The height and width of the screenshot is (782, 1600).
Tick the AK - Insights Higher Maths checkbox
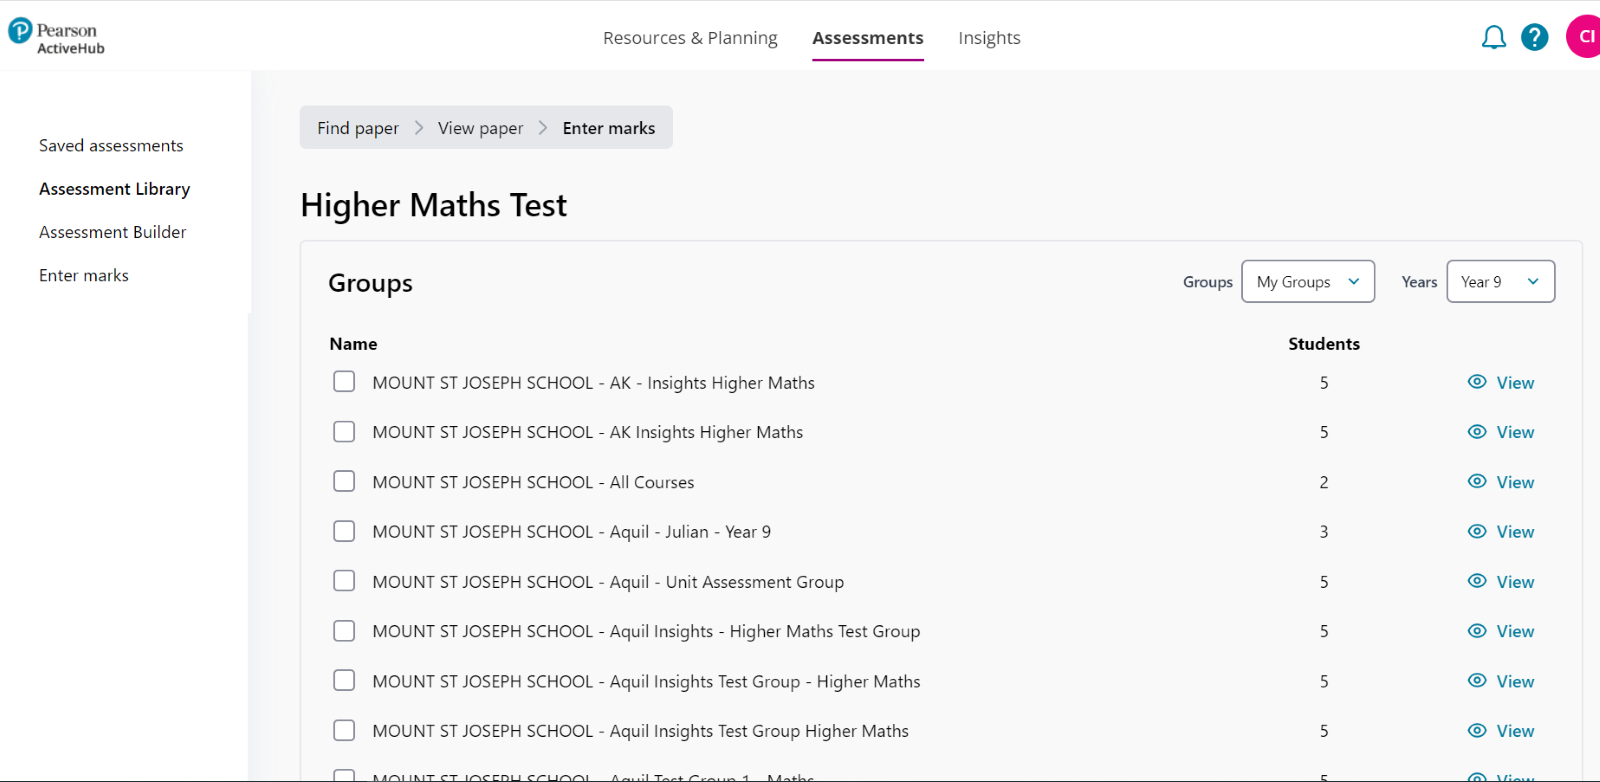[x=344, y=382]
